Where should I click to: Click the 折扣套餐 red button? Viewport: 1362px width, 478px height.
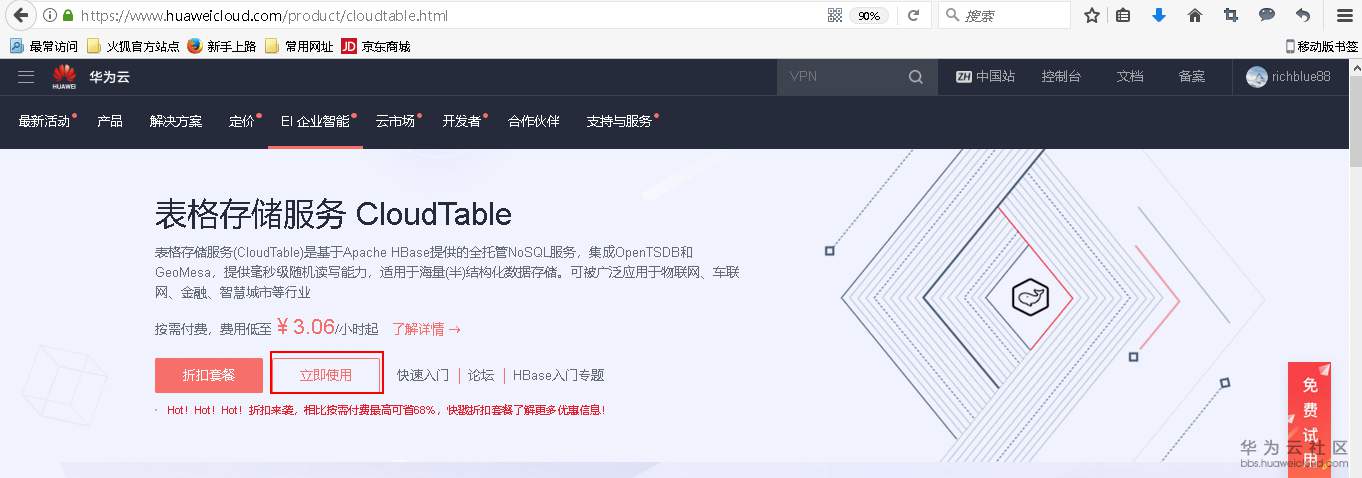click(x=209, y=375)
